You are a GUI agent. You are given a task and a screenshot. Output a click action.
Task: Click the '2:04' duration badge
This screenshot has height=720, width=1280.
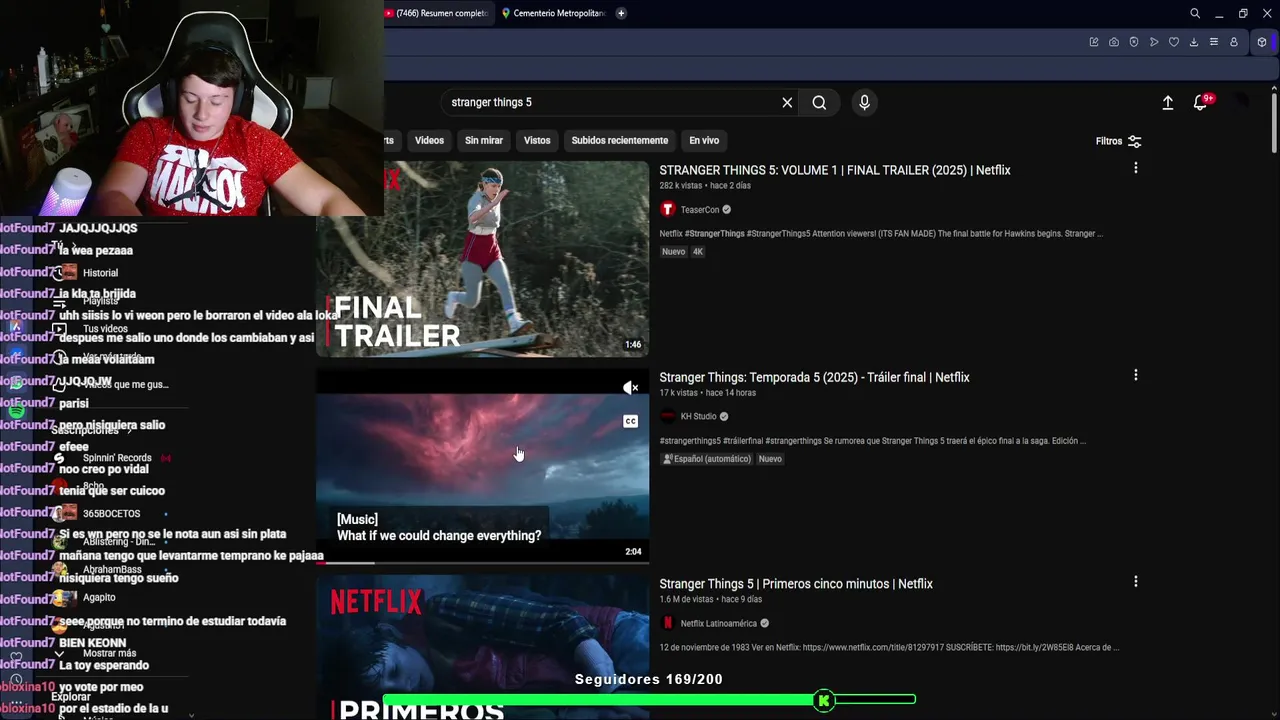tap(633, 552)
